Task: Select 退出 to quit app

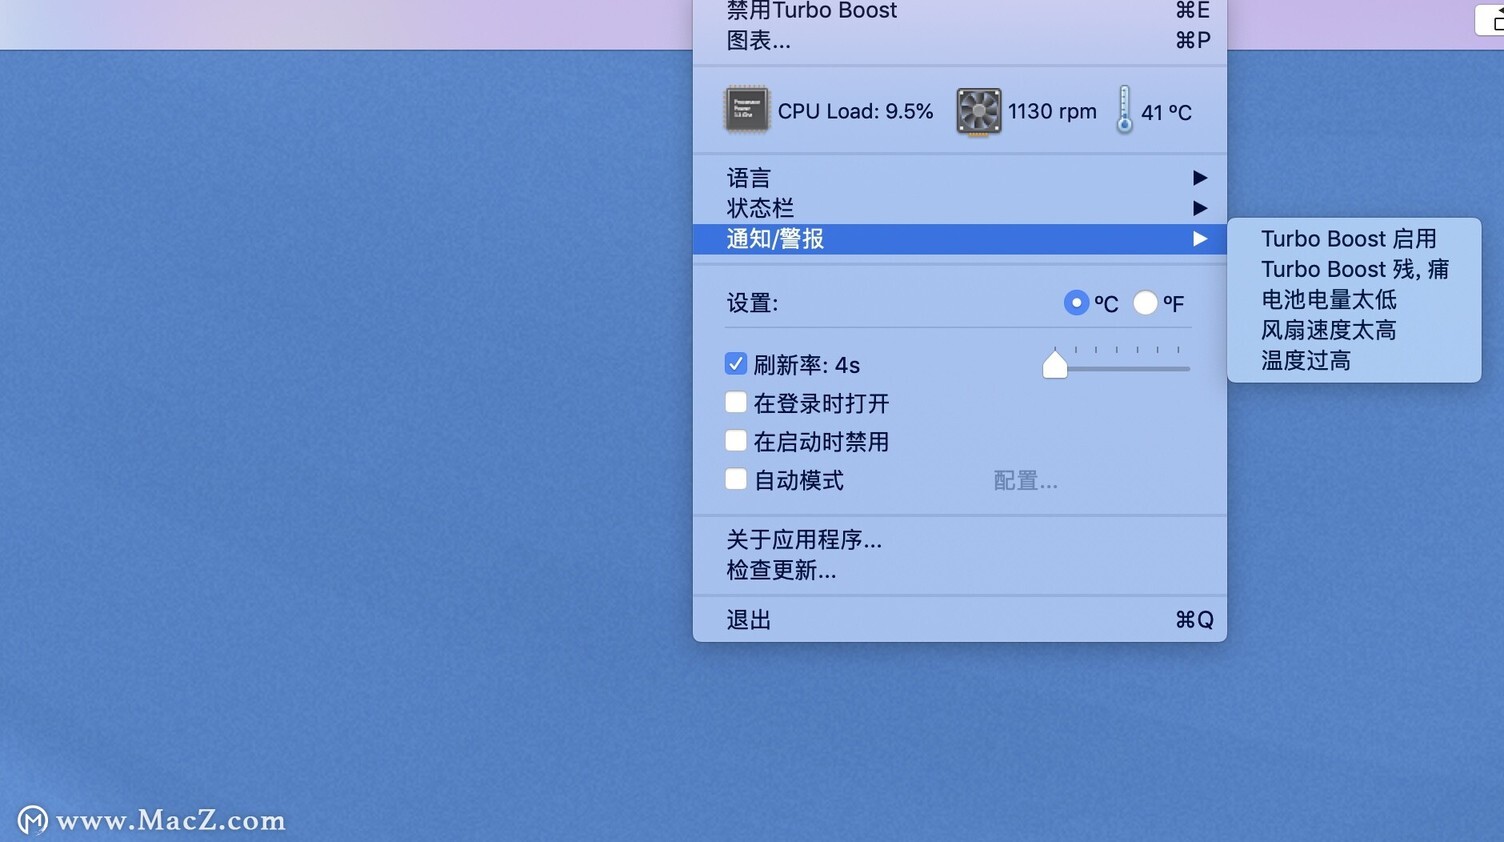Action: pyautogui.click(x=960, y=620)
